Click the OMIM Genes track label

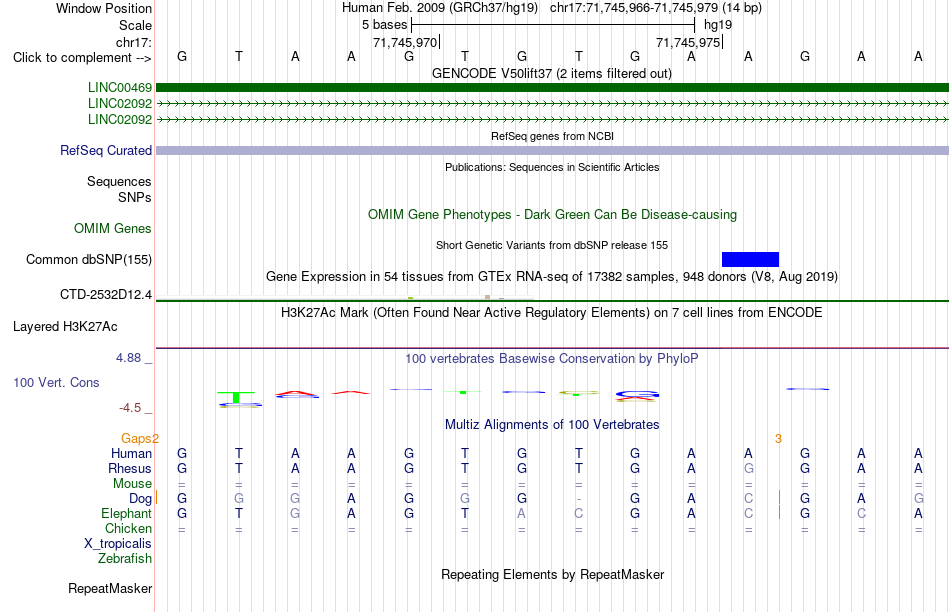pos(113,228)
